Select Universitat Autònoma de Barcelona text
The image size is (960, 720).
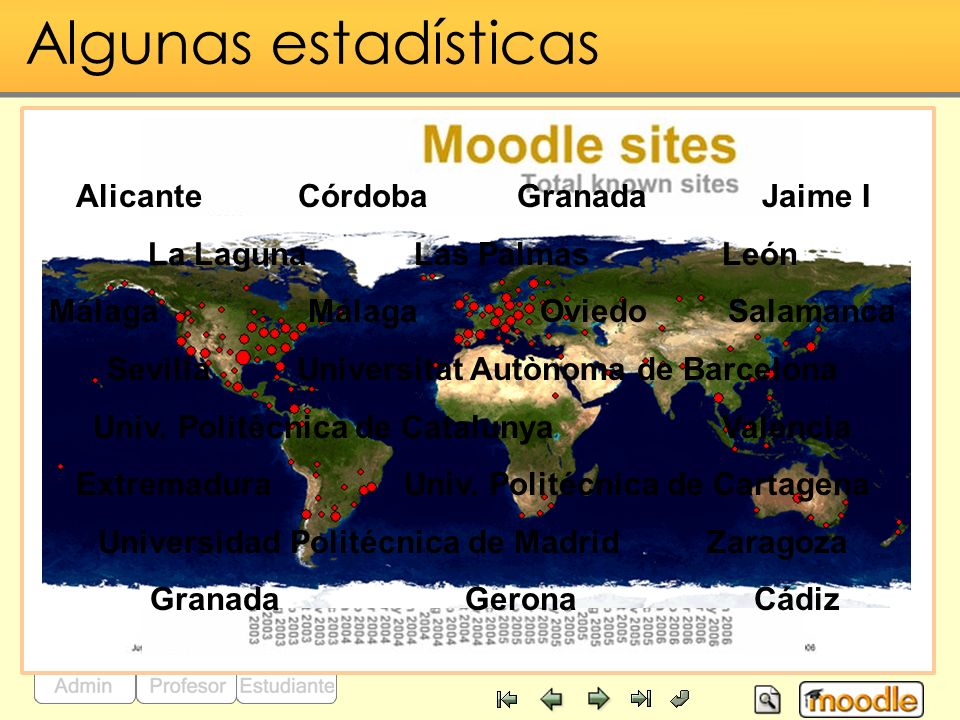(x=567, y=369)
